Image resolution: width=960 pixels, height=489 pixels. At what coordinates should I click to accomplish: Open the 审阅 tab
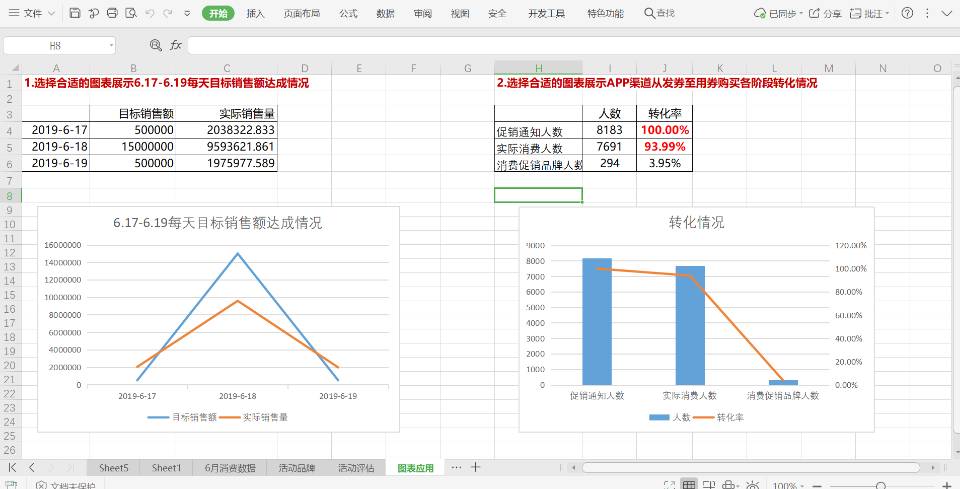click(422, 13)
